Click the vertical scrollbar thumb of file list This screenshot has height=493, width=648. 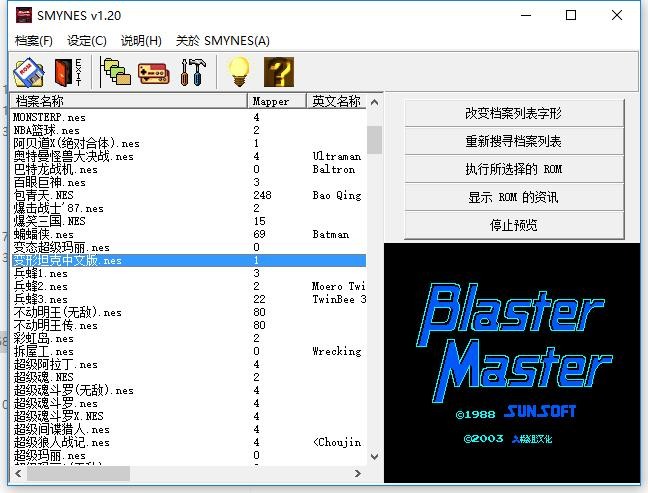tap(374, 140)
